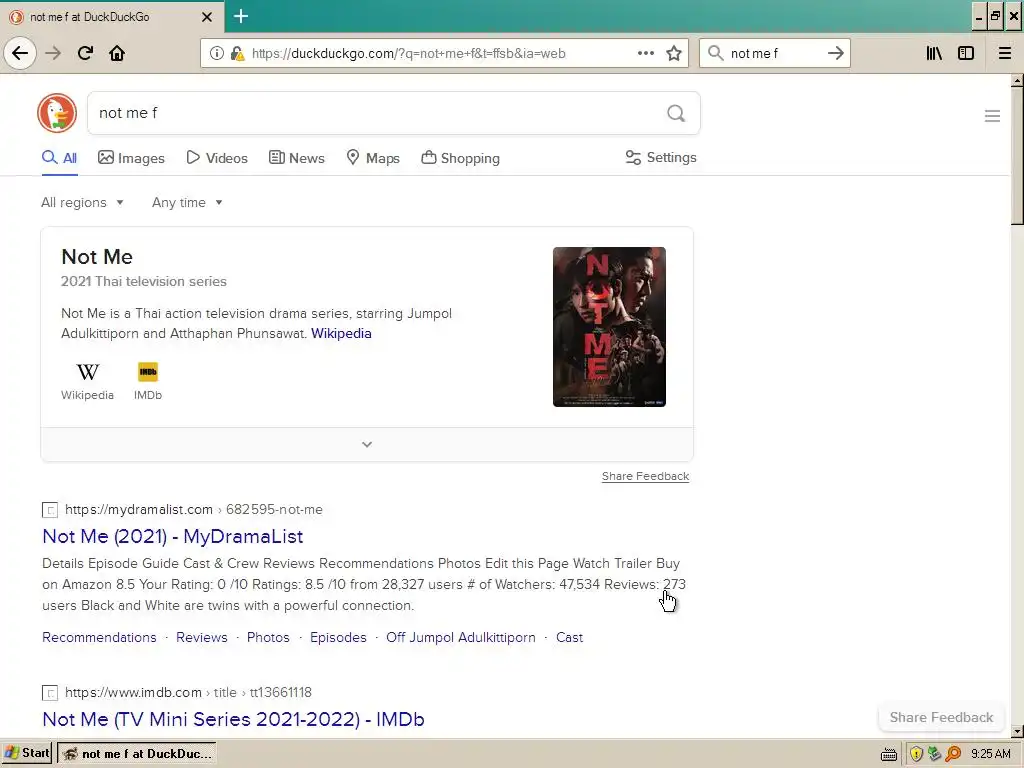
Task: Switch to the News tab
Action: pos(296,158)
